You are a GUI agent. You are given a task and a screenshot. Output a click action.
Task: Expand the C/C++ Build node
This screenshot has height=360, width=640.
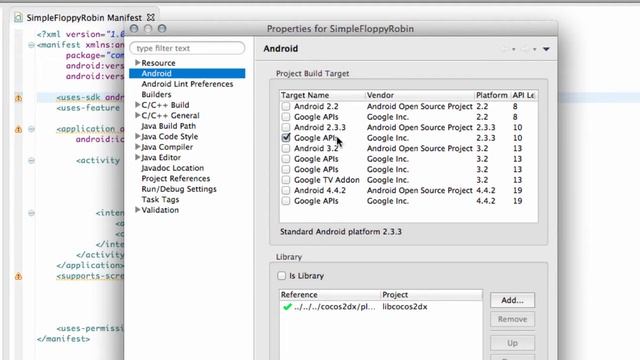click(x=138, y=104)
